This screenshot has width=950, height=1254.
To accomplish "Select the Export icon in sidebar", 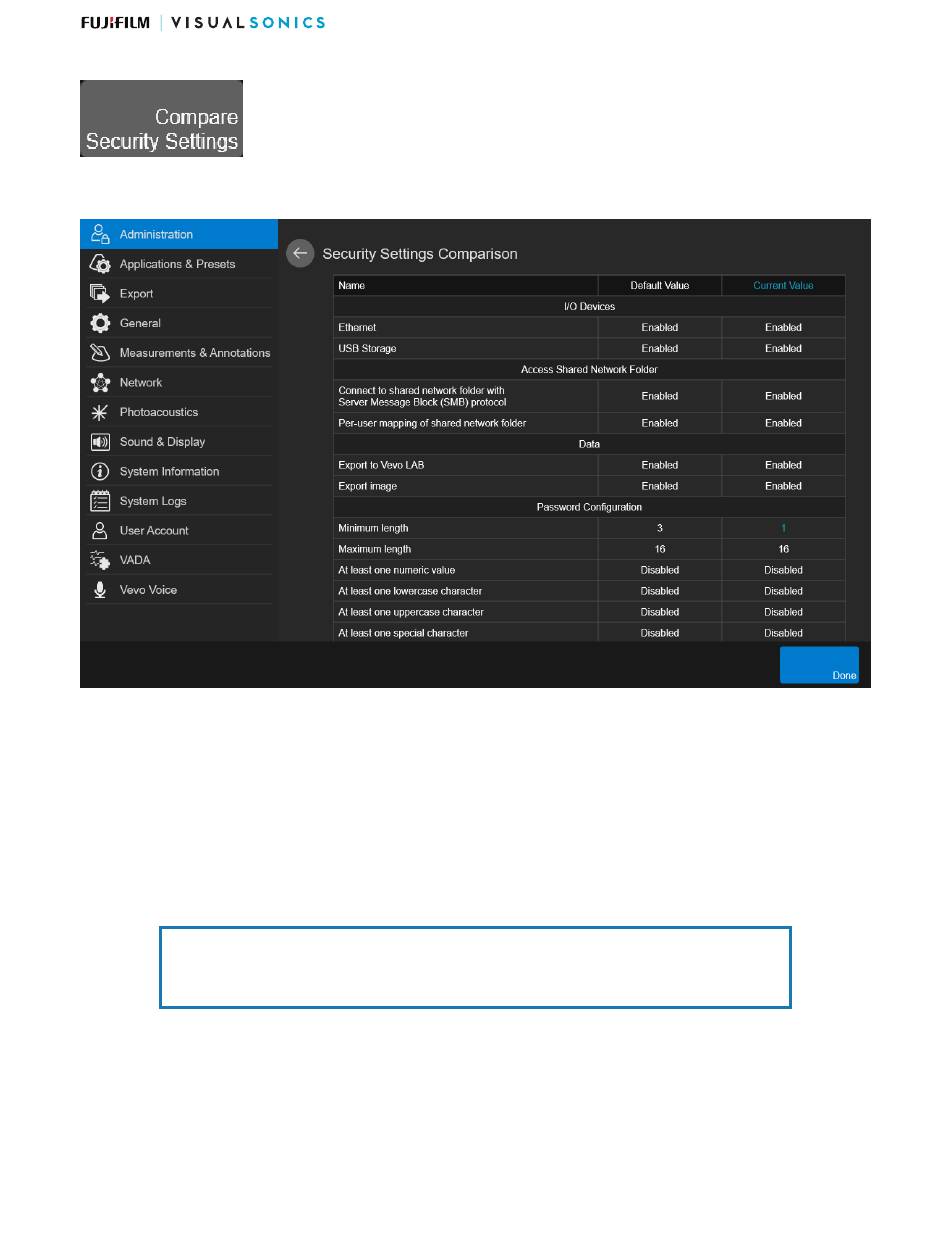I will coord(100,293).
